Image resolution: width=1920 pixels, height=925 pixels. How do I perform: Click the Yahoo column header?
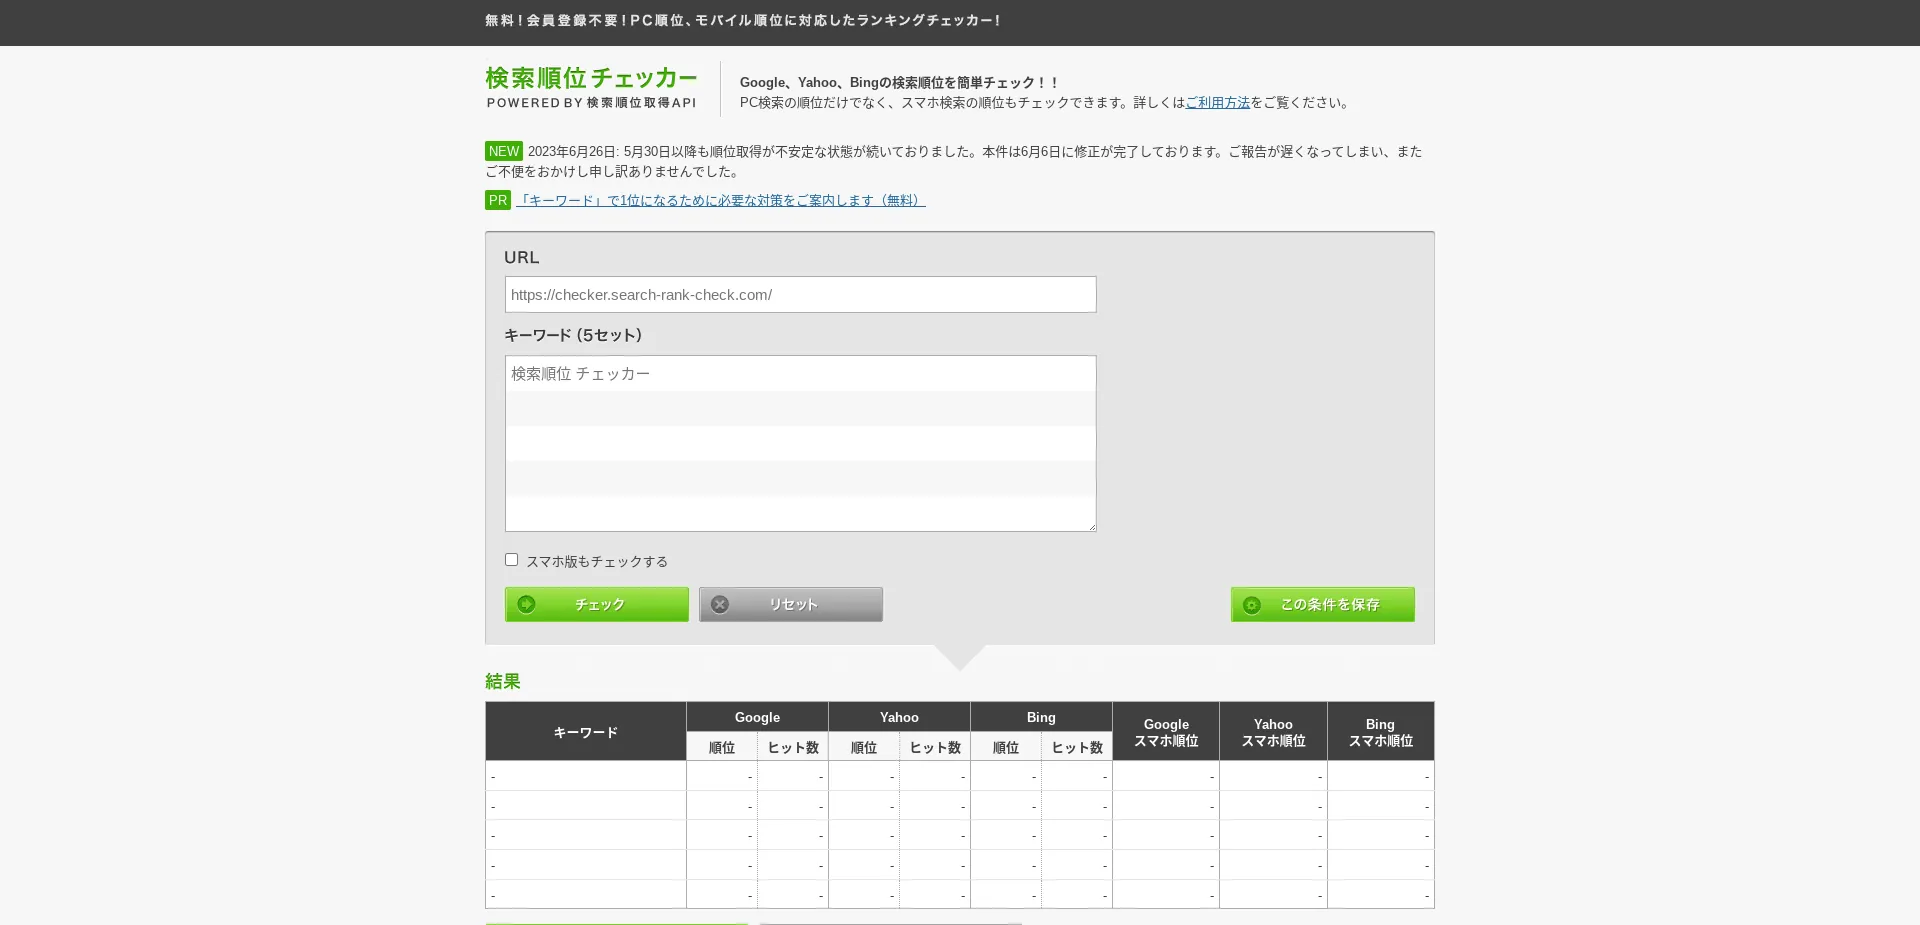[x=899, y=717]
